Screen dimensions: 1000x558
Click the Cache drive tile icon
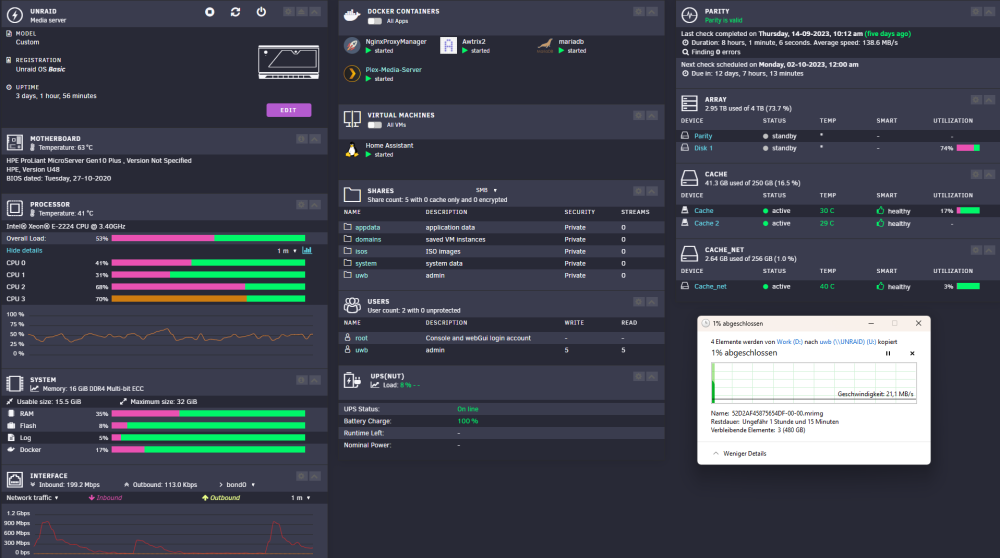(x=689, y=178)
